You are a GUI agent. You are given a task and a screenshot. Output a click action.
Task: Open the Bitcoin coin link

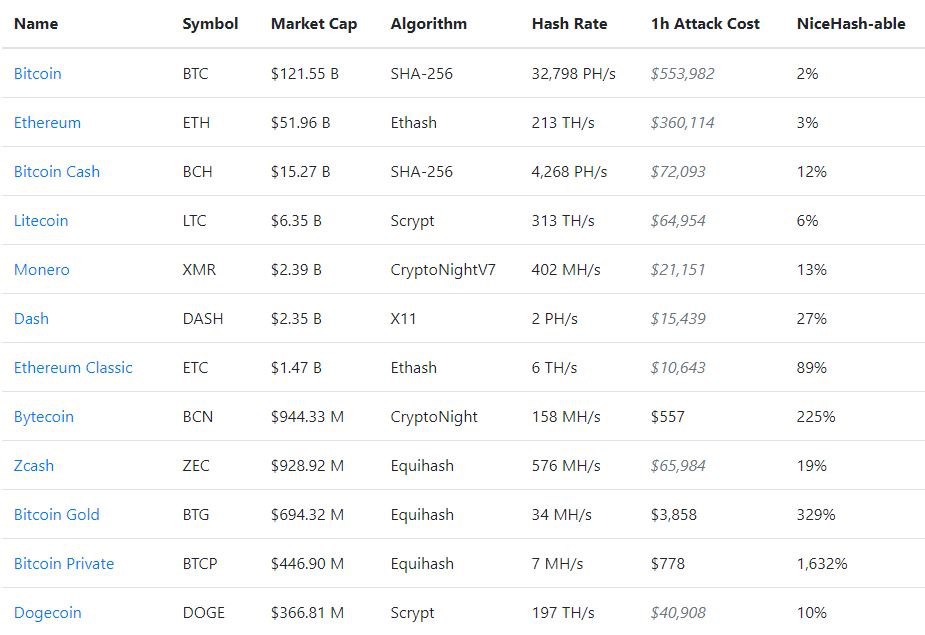click(38, 74)
